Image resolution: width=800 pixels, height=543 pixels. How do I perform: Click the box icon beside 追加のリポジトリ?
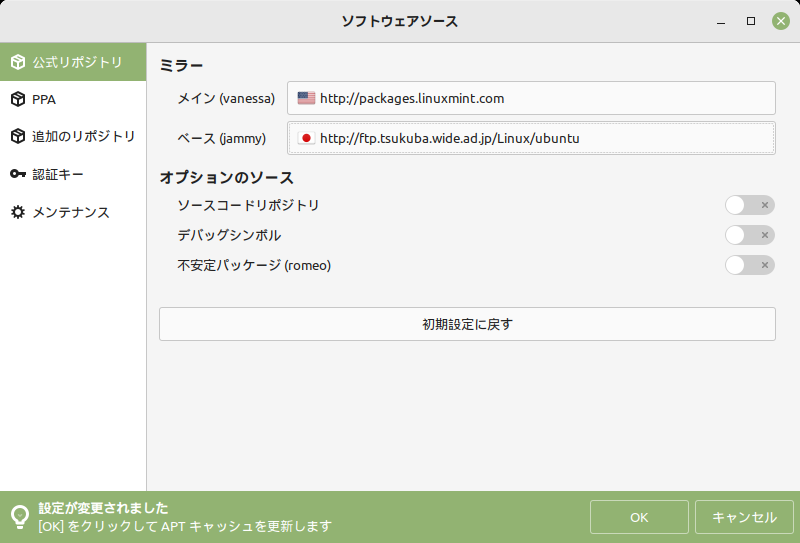(18, 136)
